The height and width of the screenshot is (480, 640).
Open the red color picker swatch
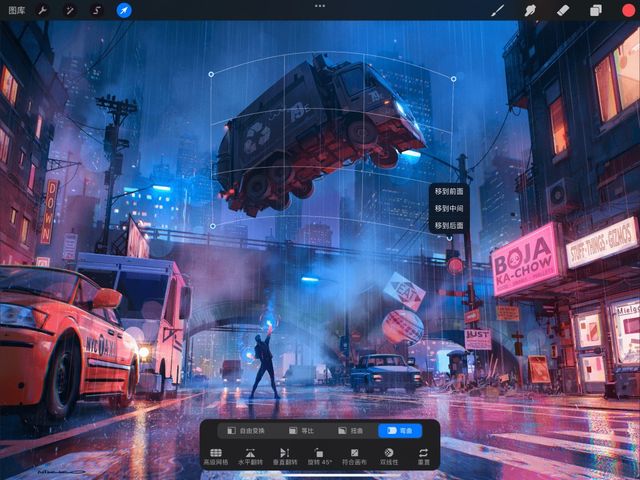point(629,10)
